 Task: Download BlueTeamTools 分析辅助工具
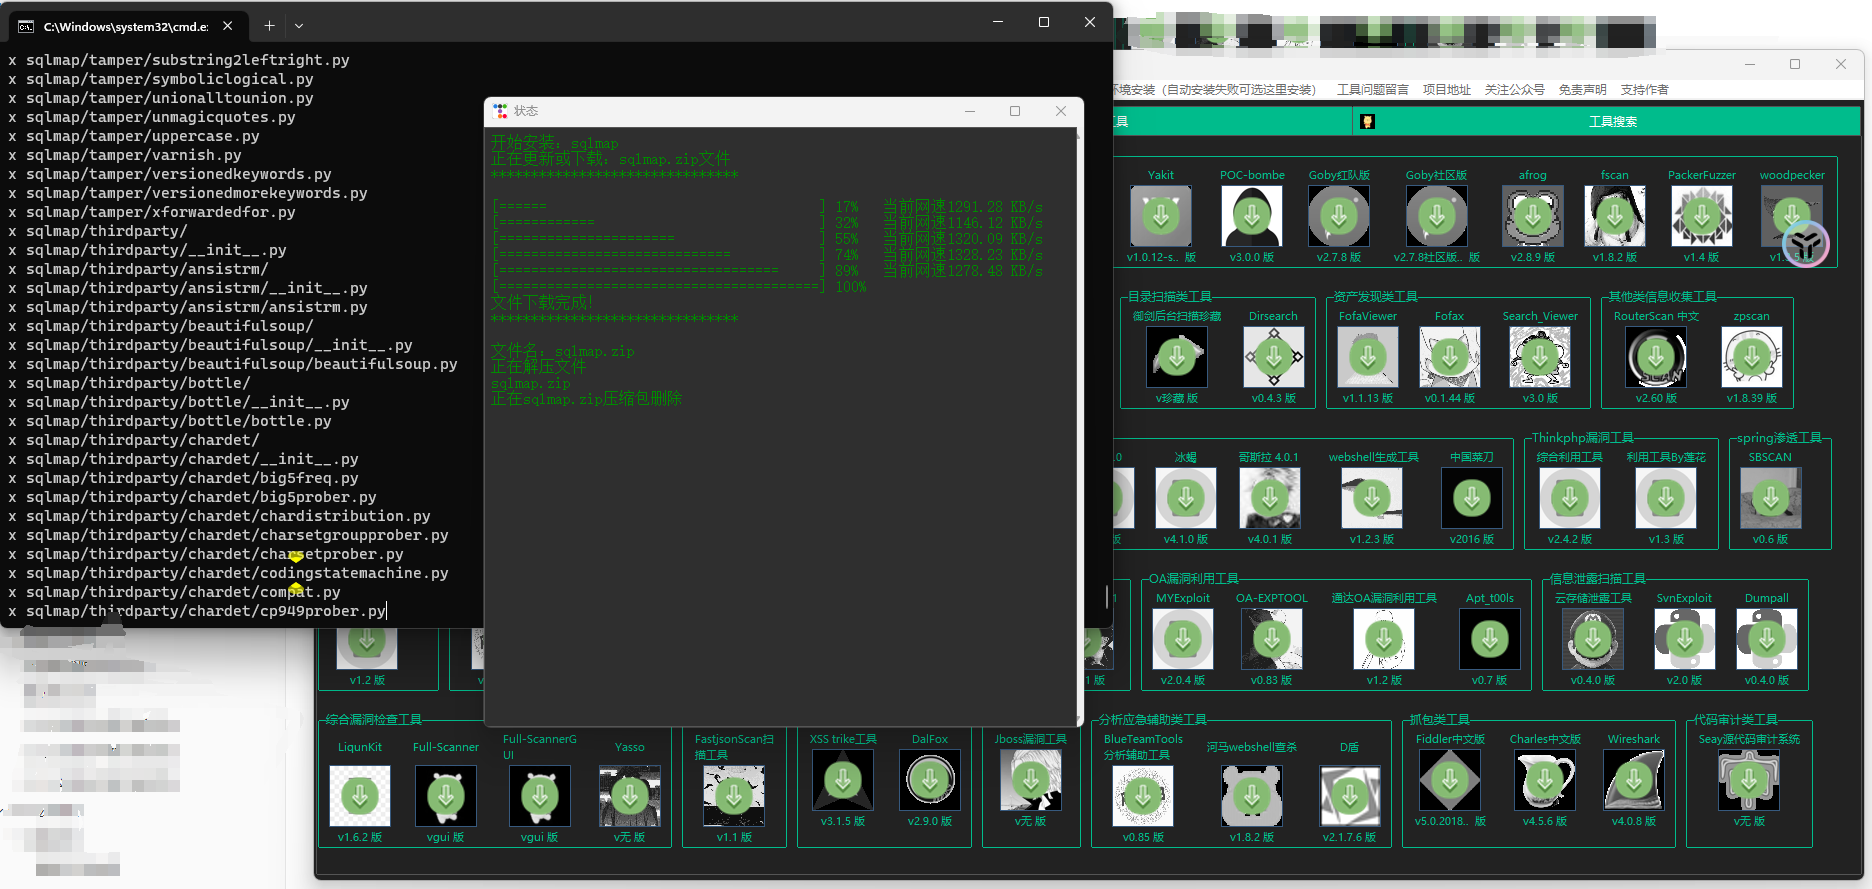pos(1143,796)
